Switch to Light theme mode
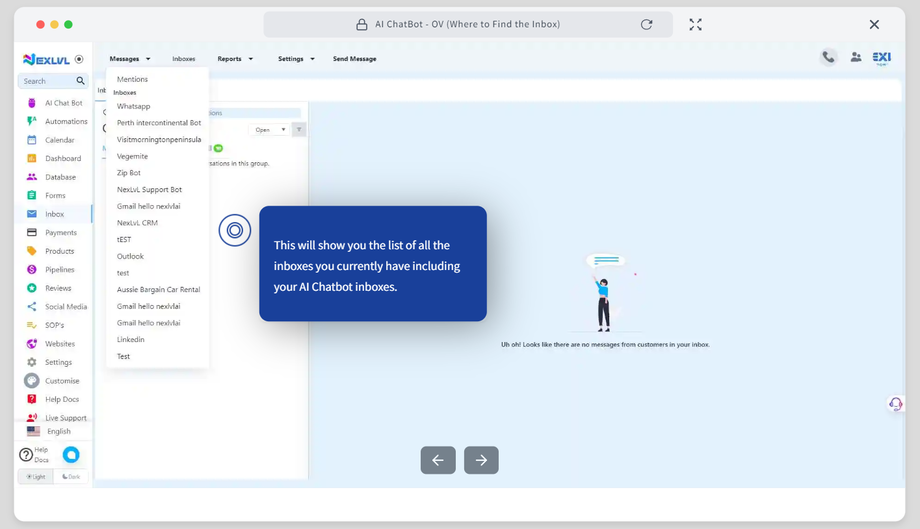The width and height of the screenshot is (920, 529). 36,477
